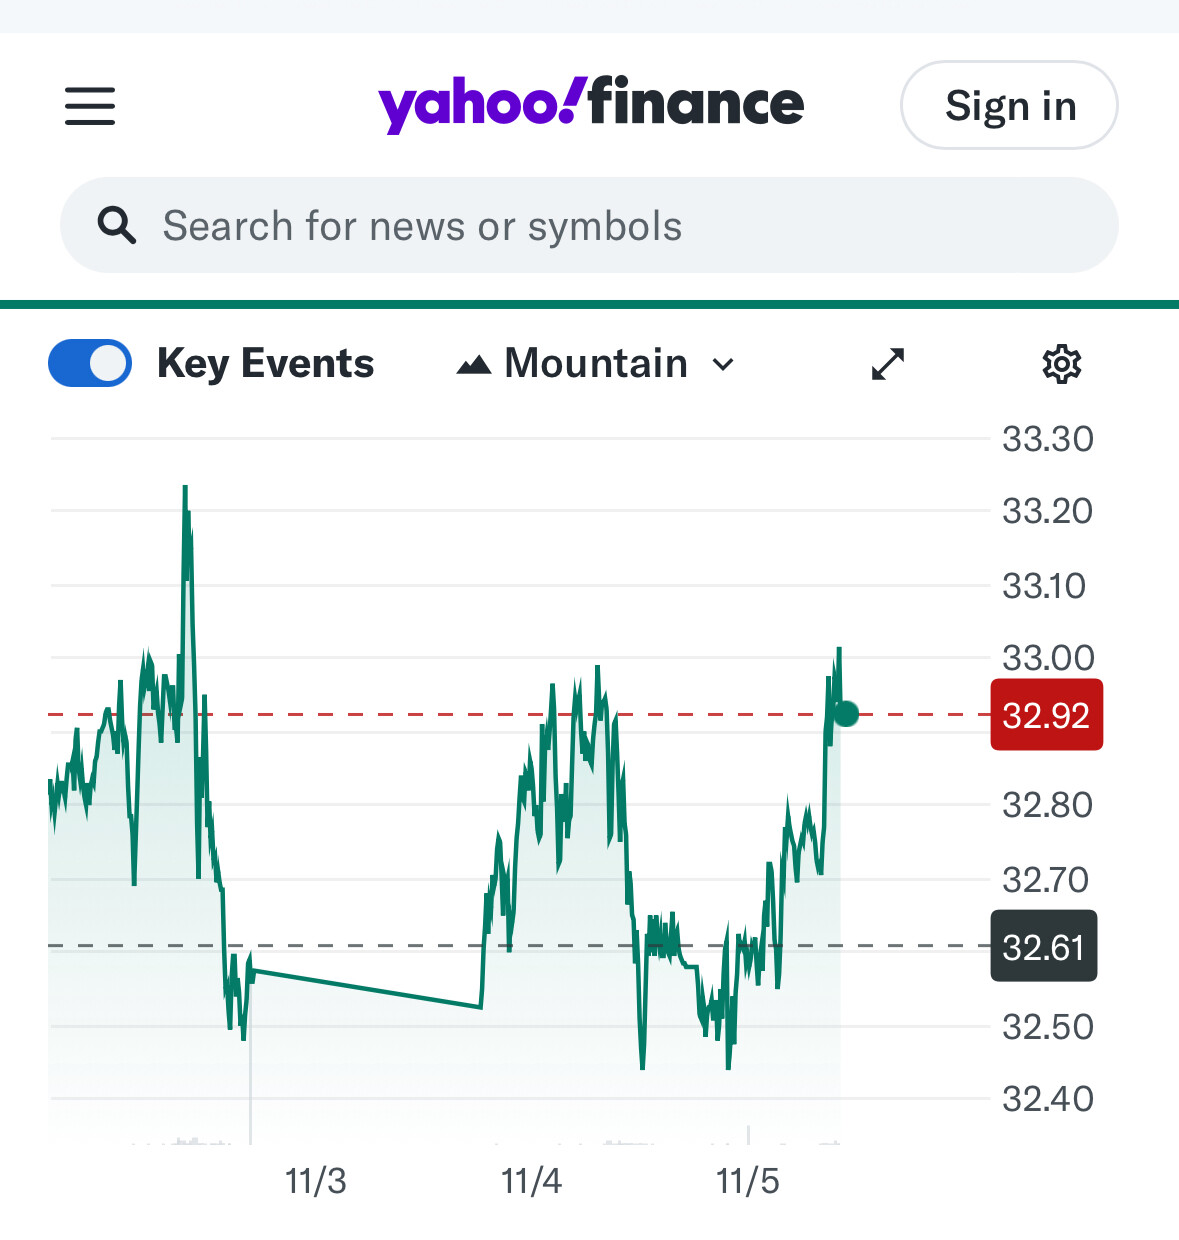Expand chart to full screen
The height and width of the screenshot is (1240, 1179).
pos(888,364)
